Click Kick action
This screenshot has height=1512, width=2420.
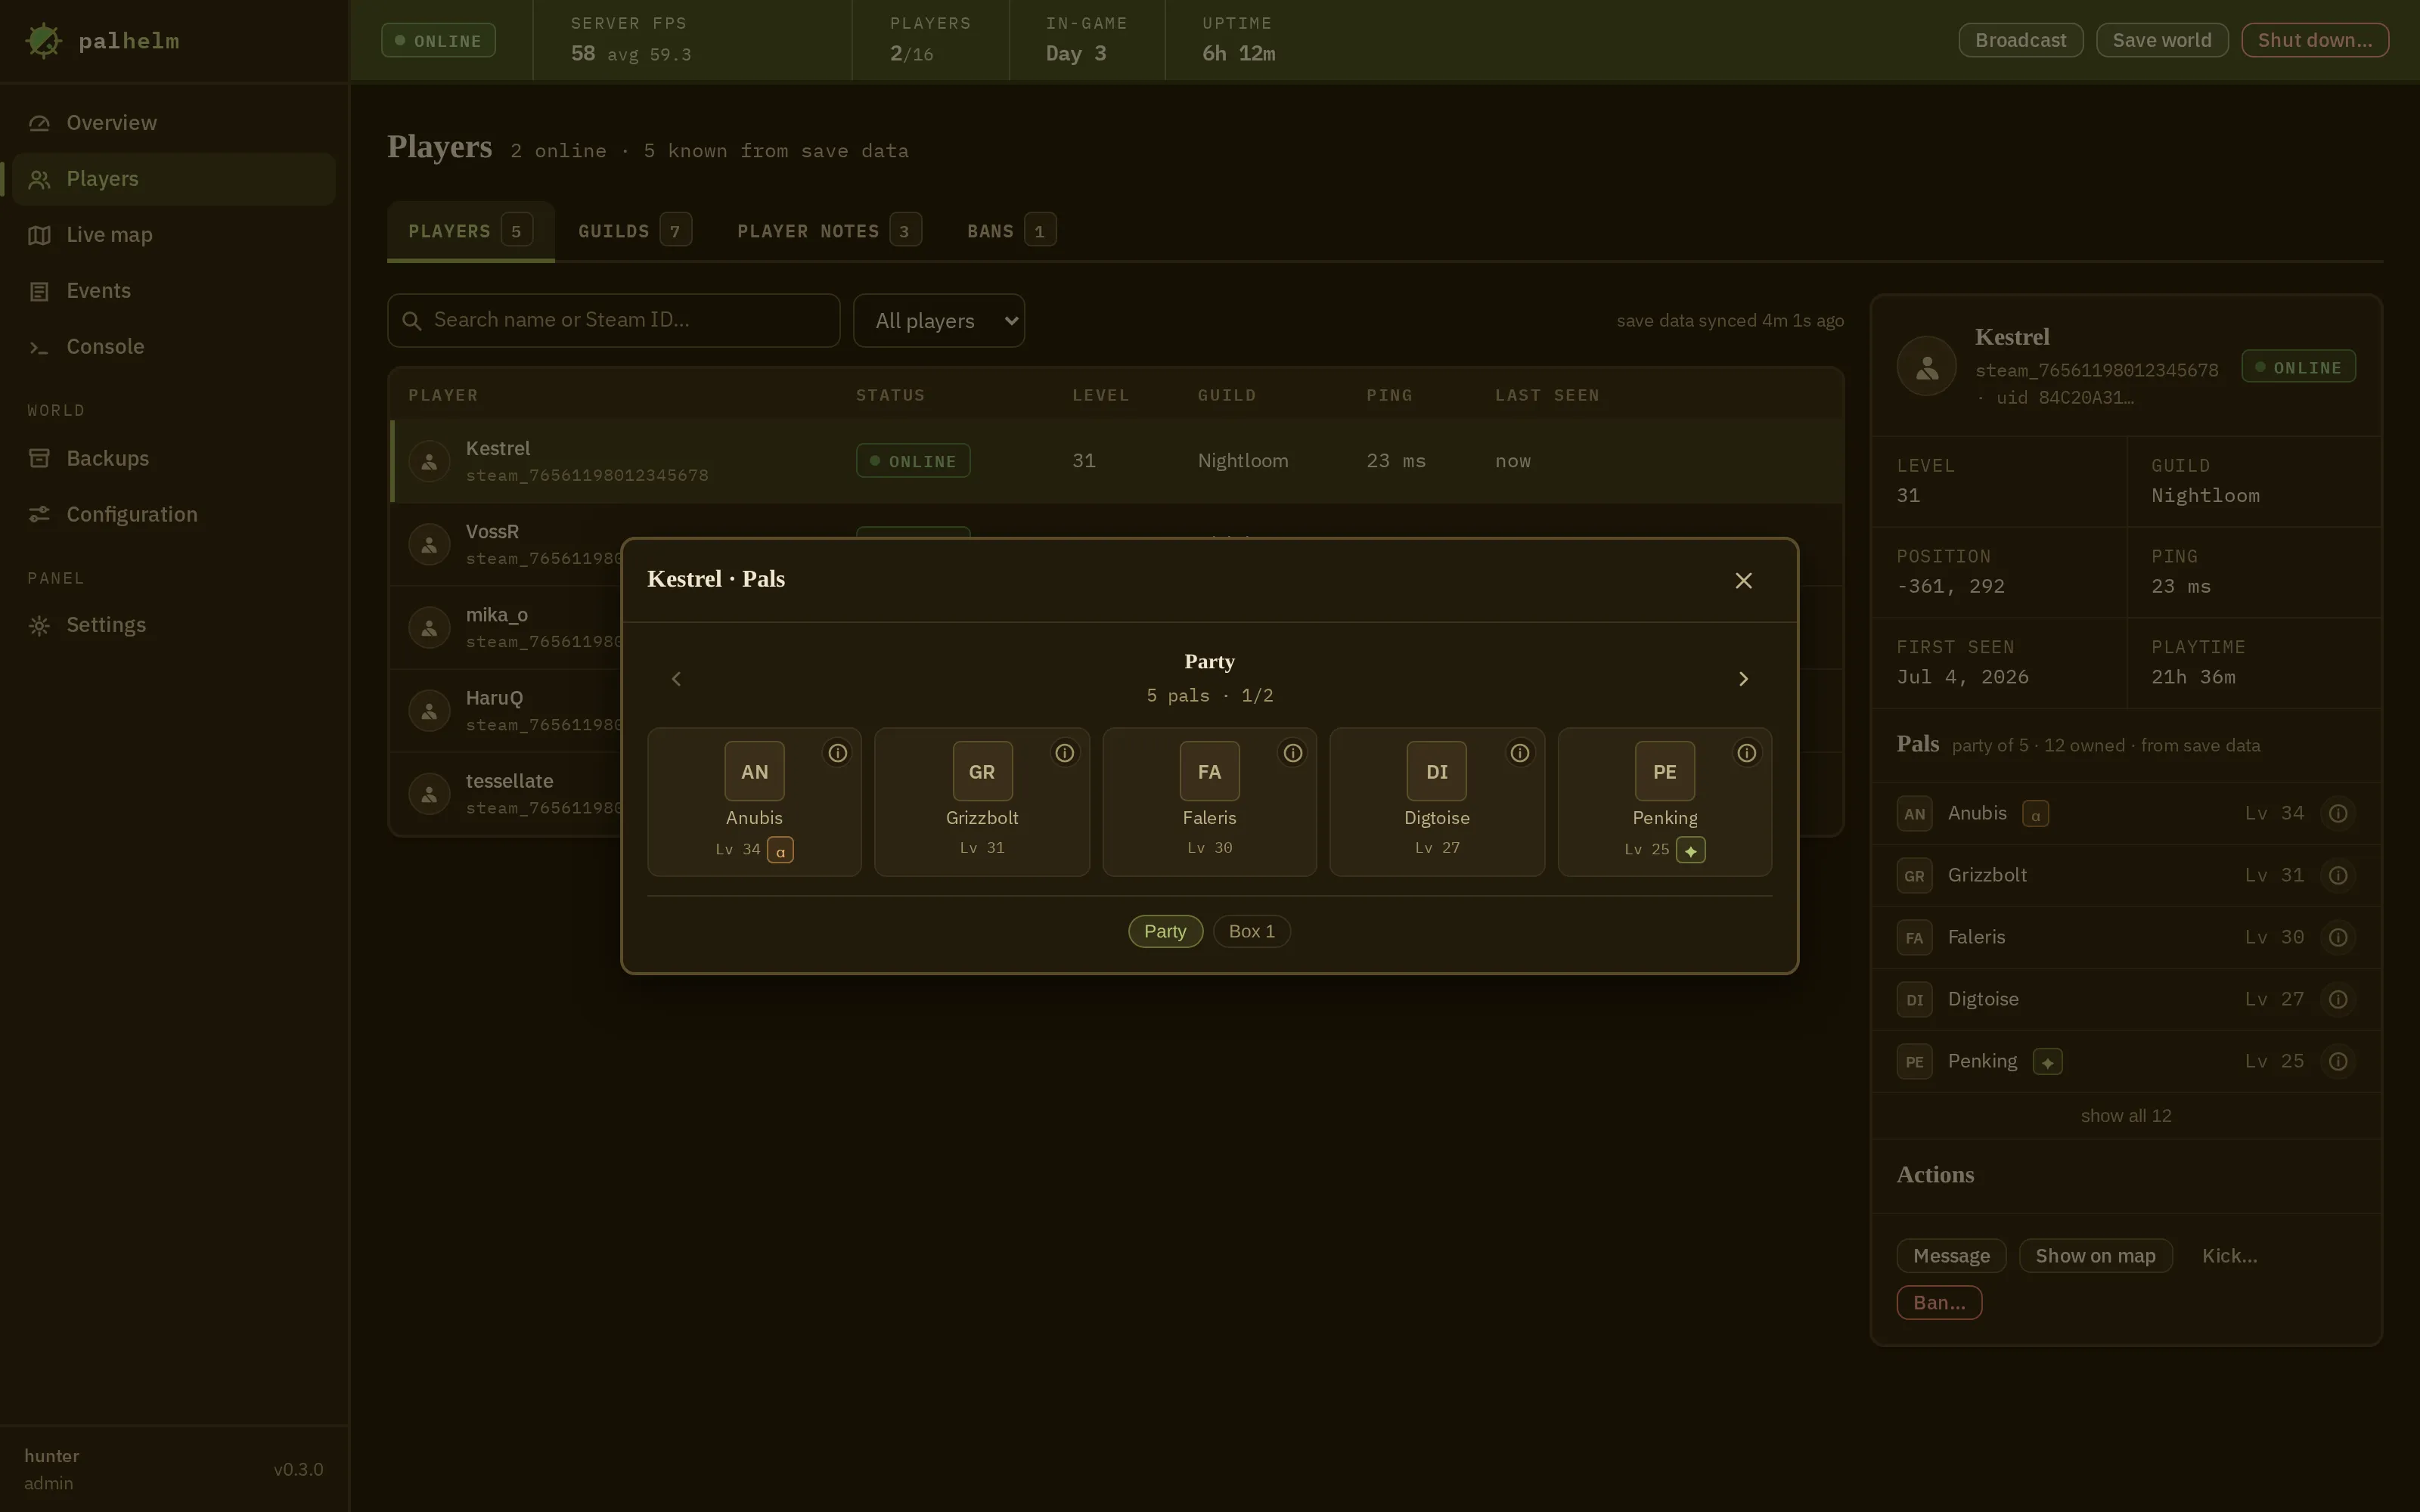[2230, 1257]
